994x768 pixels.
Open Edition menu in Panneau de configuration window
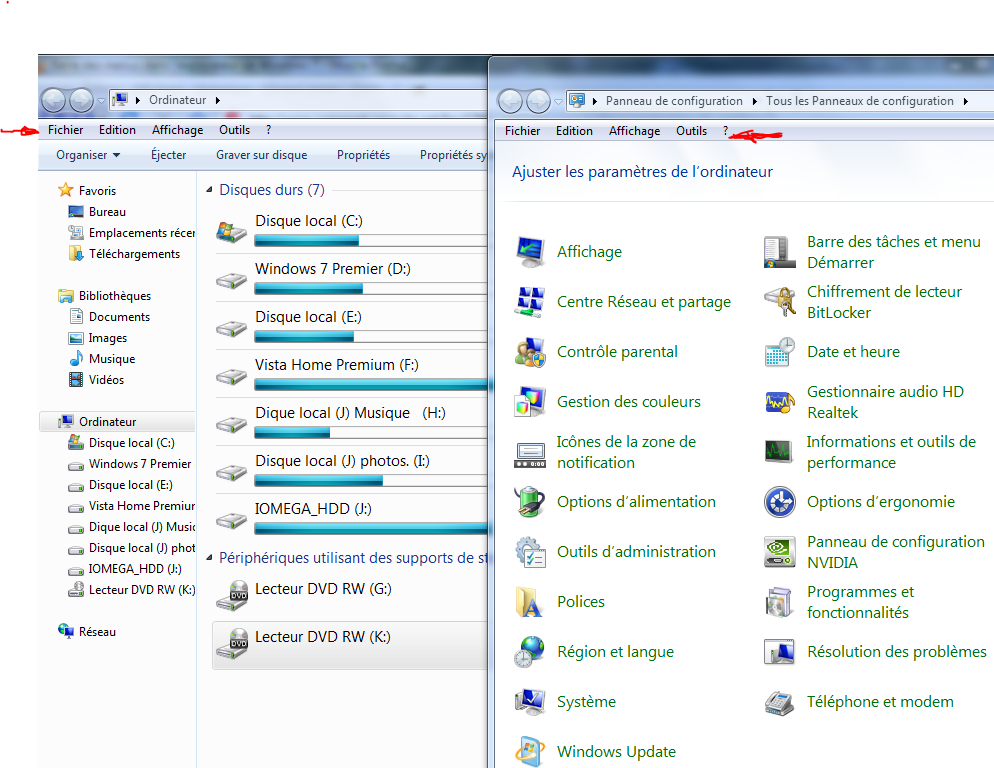coord(574,131)
